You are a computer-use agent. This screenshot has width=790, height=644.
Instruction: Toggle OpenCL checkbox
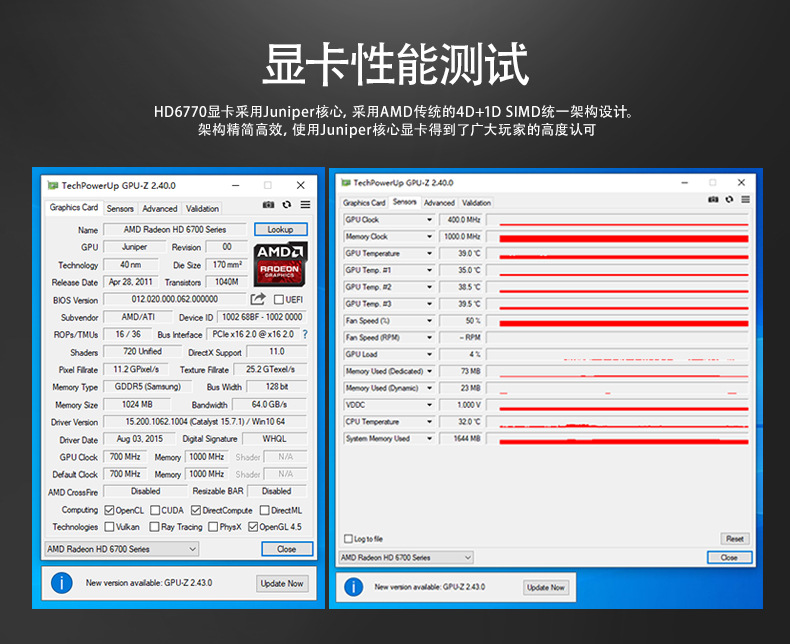[109, 510]
